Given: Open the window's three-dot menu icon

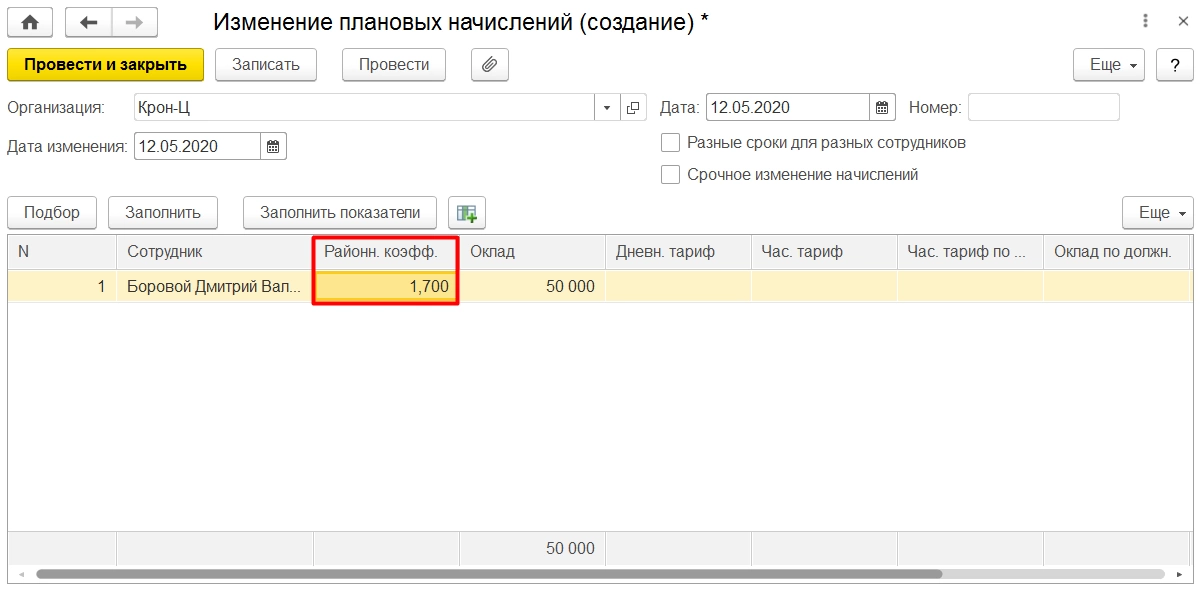Looking at the screenshot, I should (1145, 22).
